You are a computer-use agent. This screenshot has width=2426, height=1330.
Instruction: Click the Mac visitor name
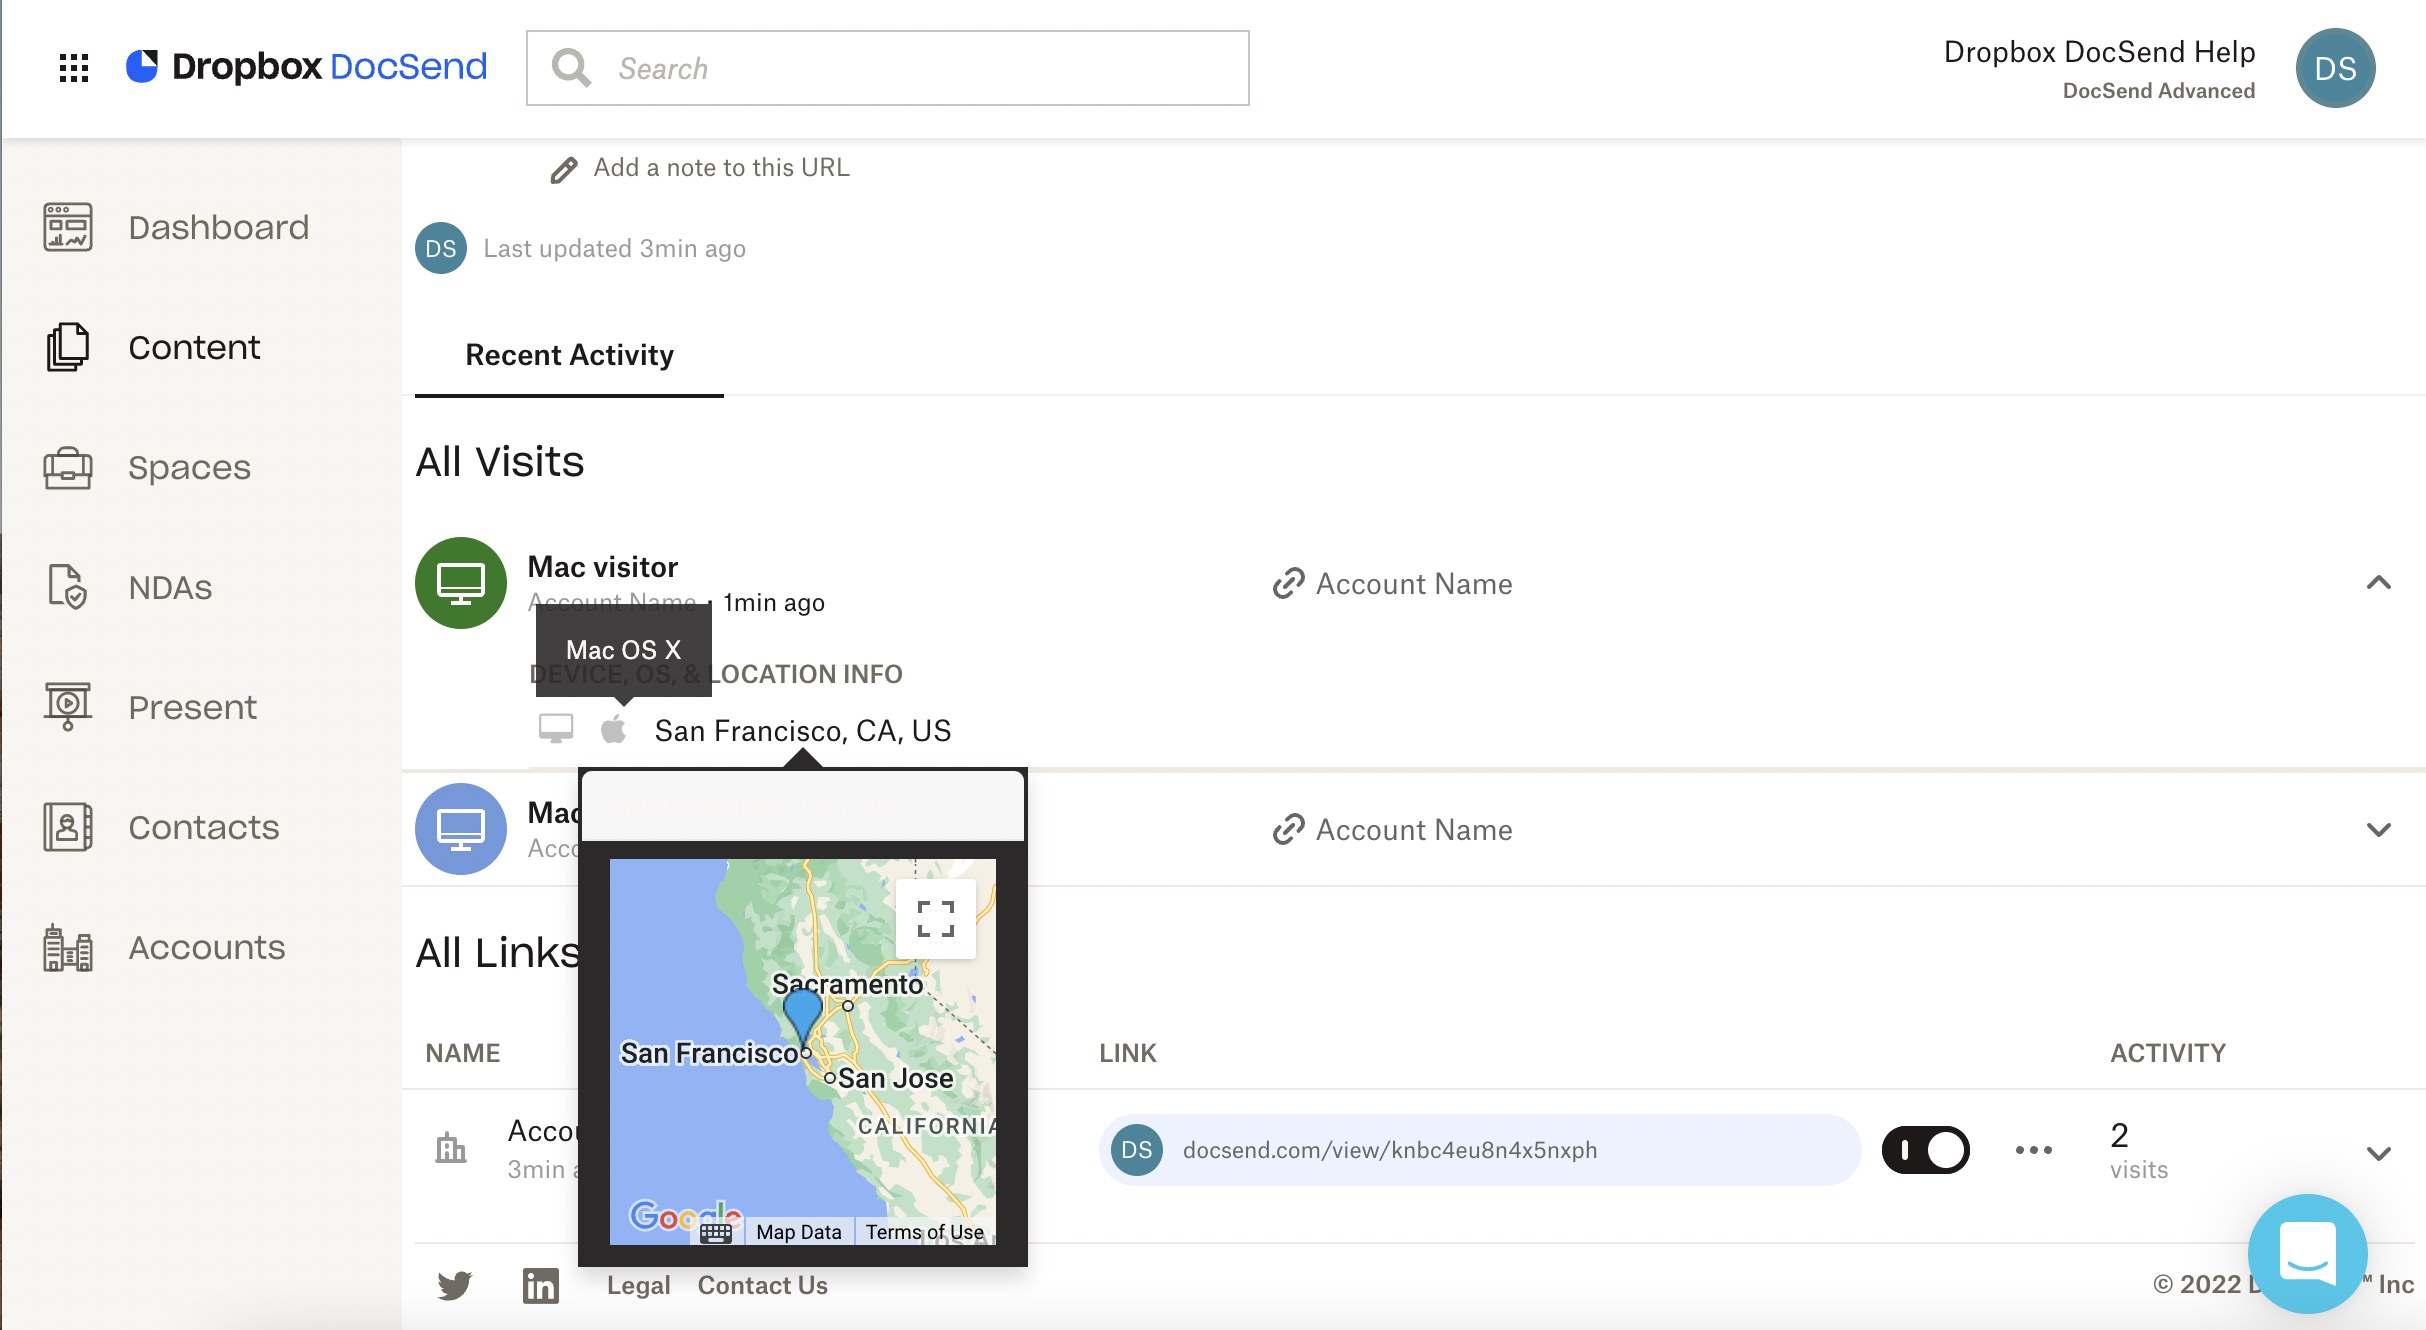click(603, 567)
